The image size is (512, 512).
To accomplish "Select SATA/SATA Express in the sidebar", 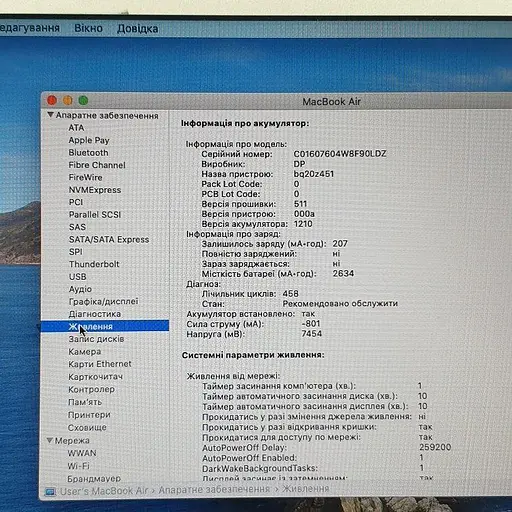I will [109, 239].
